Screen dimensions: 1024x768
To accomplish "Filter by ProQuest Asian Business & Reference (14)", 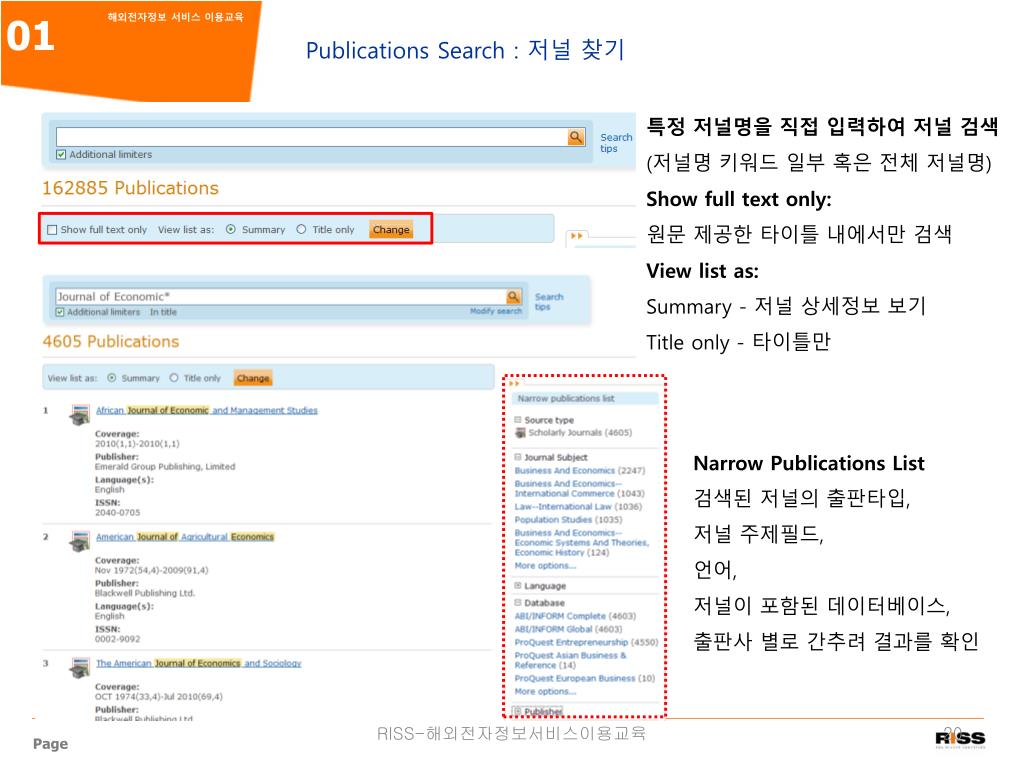I will point(570,660).
